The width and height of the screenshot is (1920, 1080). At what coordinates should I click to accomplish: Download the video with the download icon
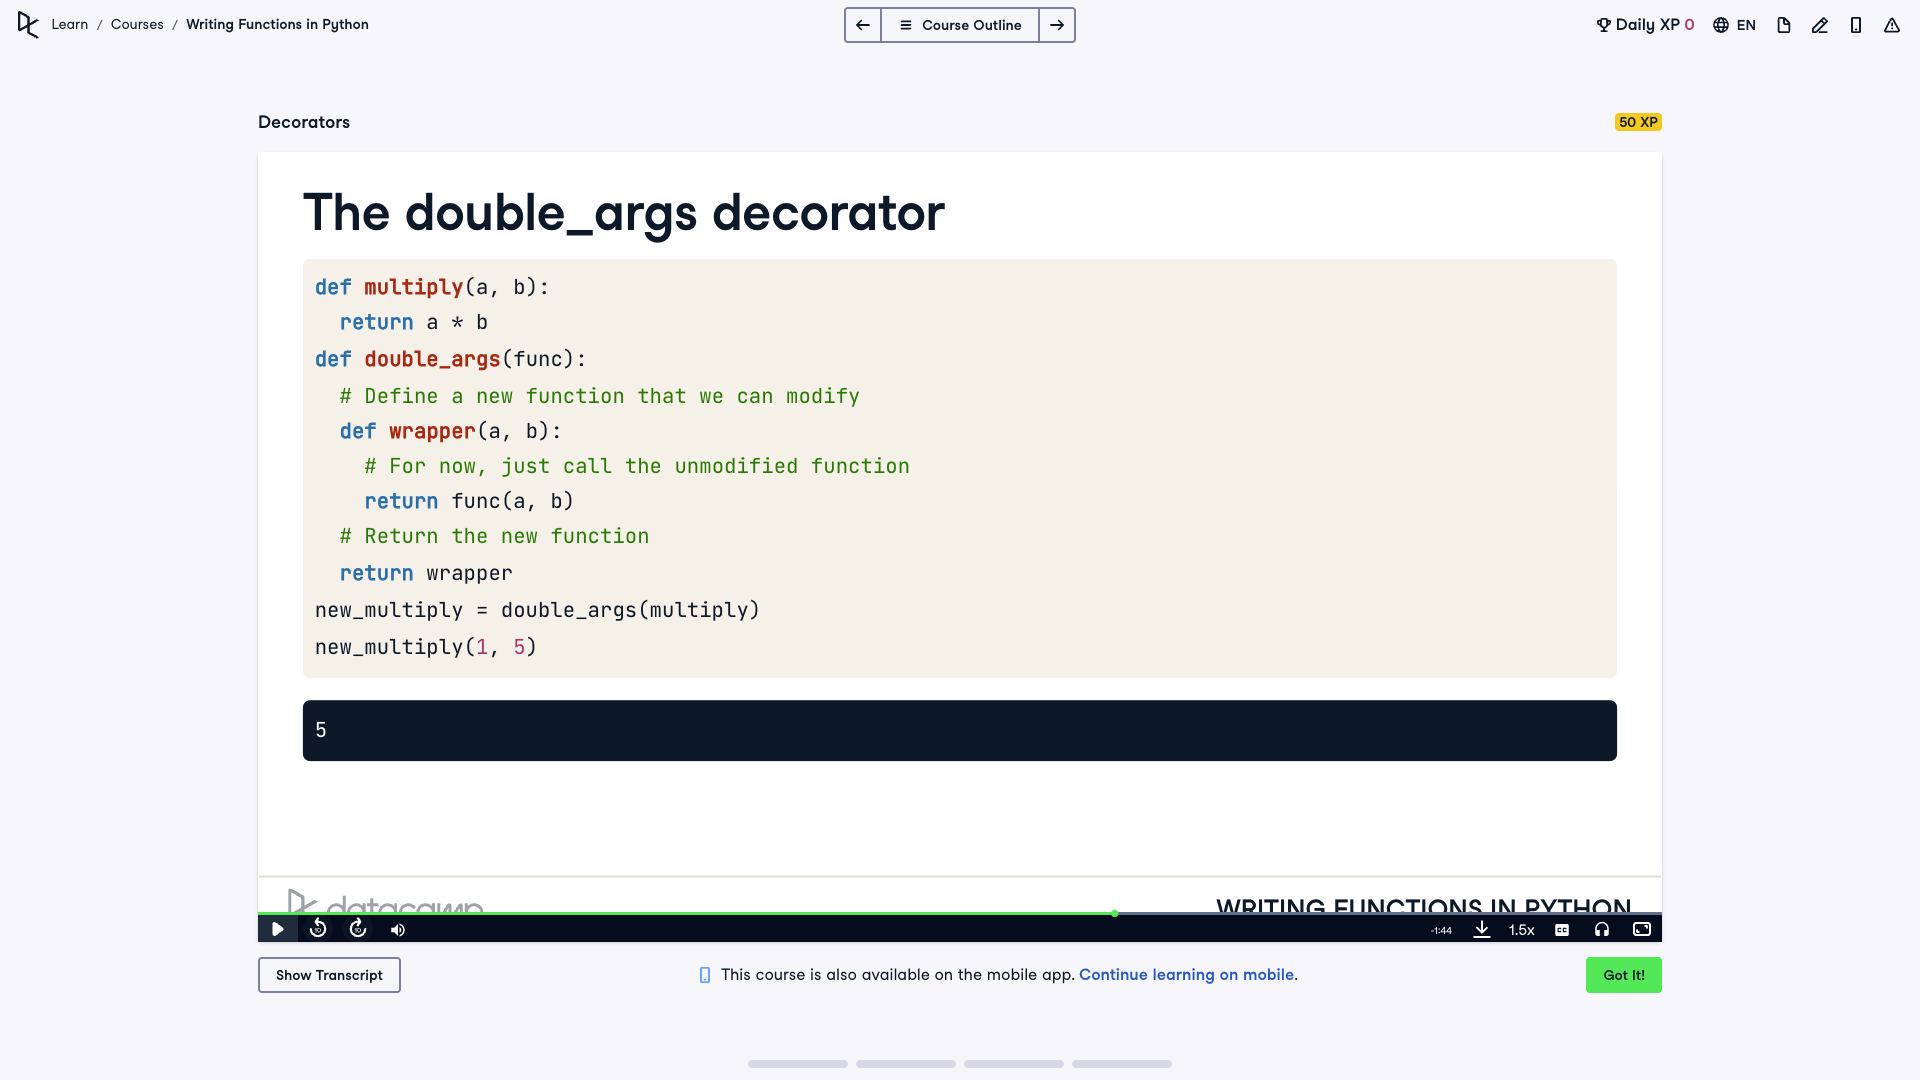click(x=1482, y=930)
